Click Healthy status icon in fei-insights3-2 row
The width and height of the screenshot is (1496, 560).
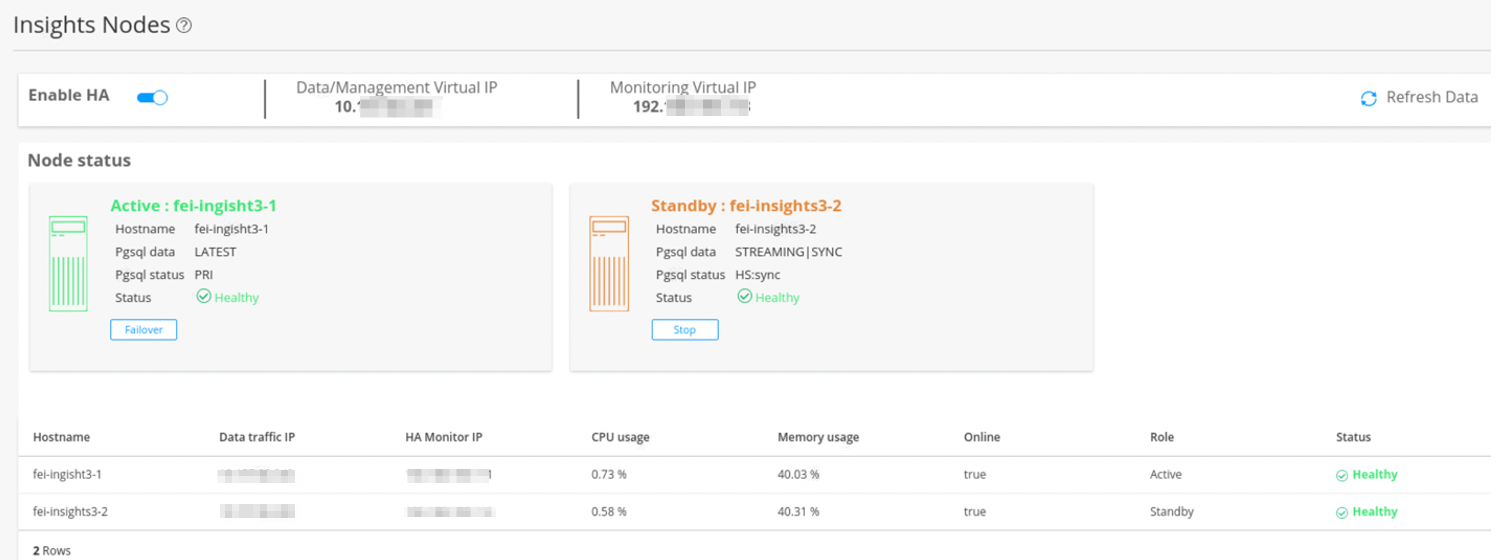[x=1342, y=512]
